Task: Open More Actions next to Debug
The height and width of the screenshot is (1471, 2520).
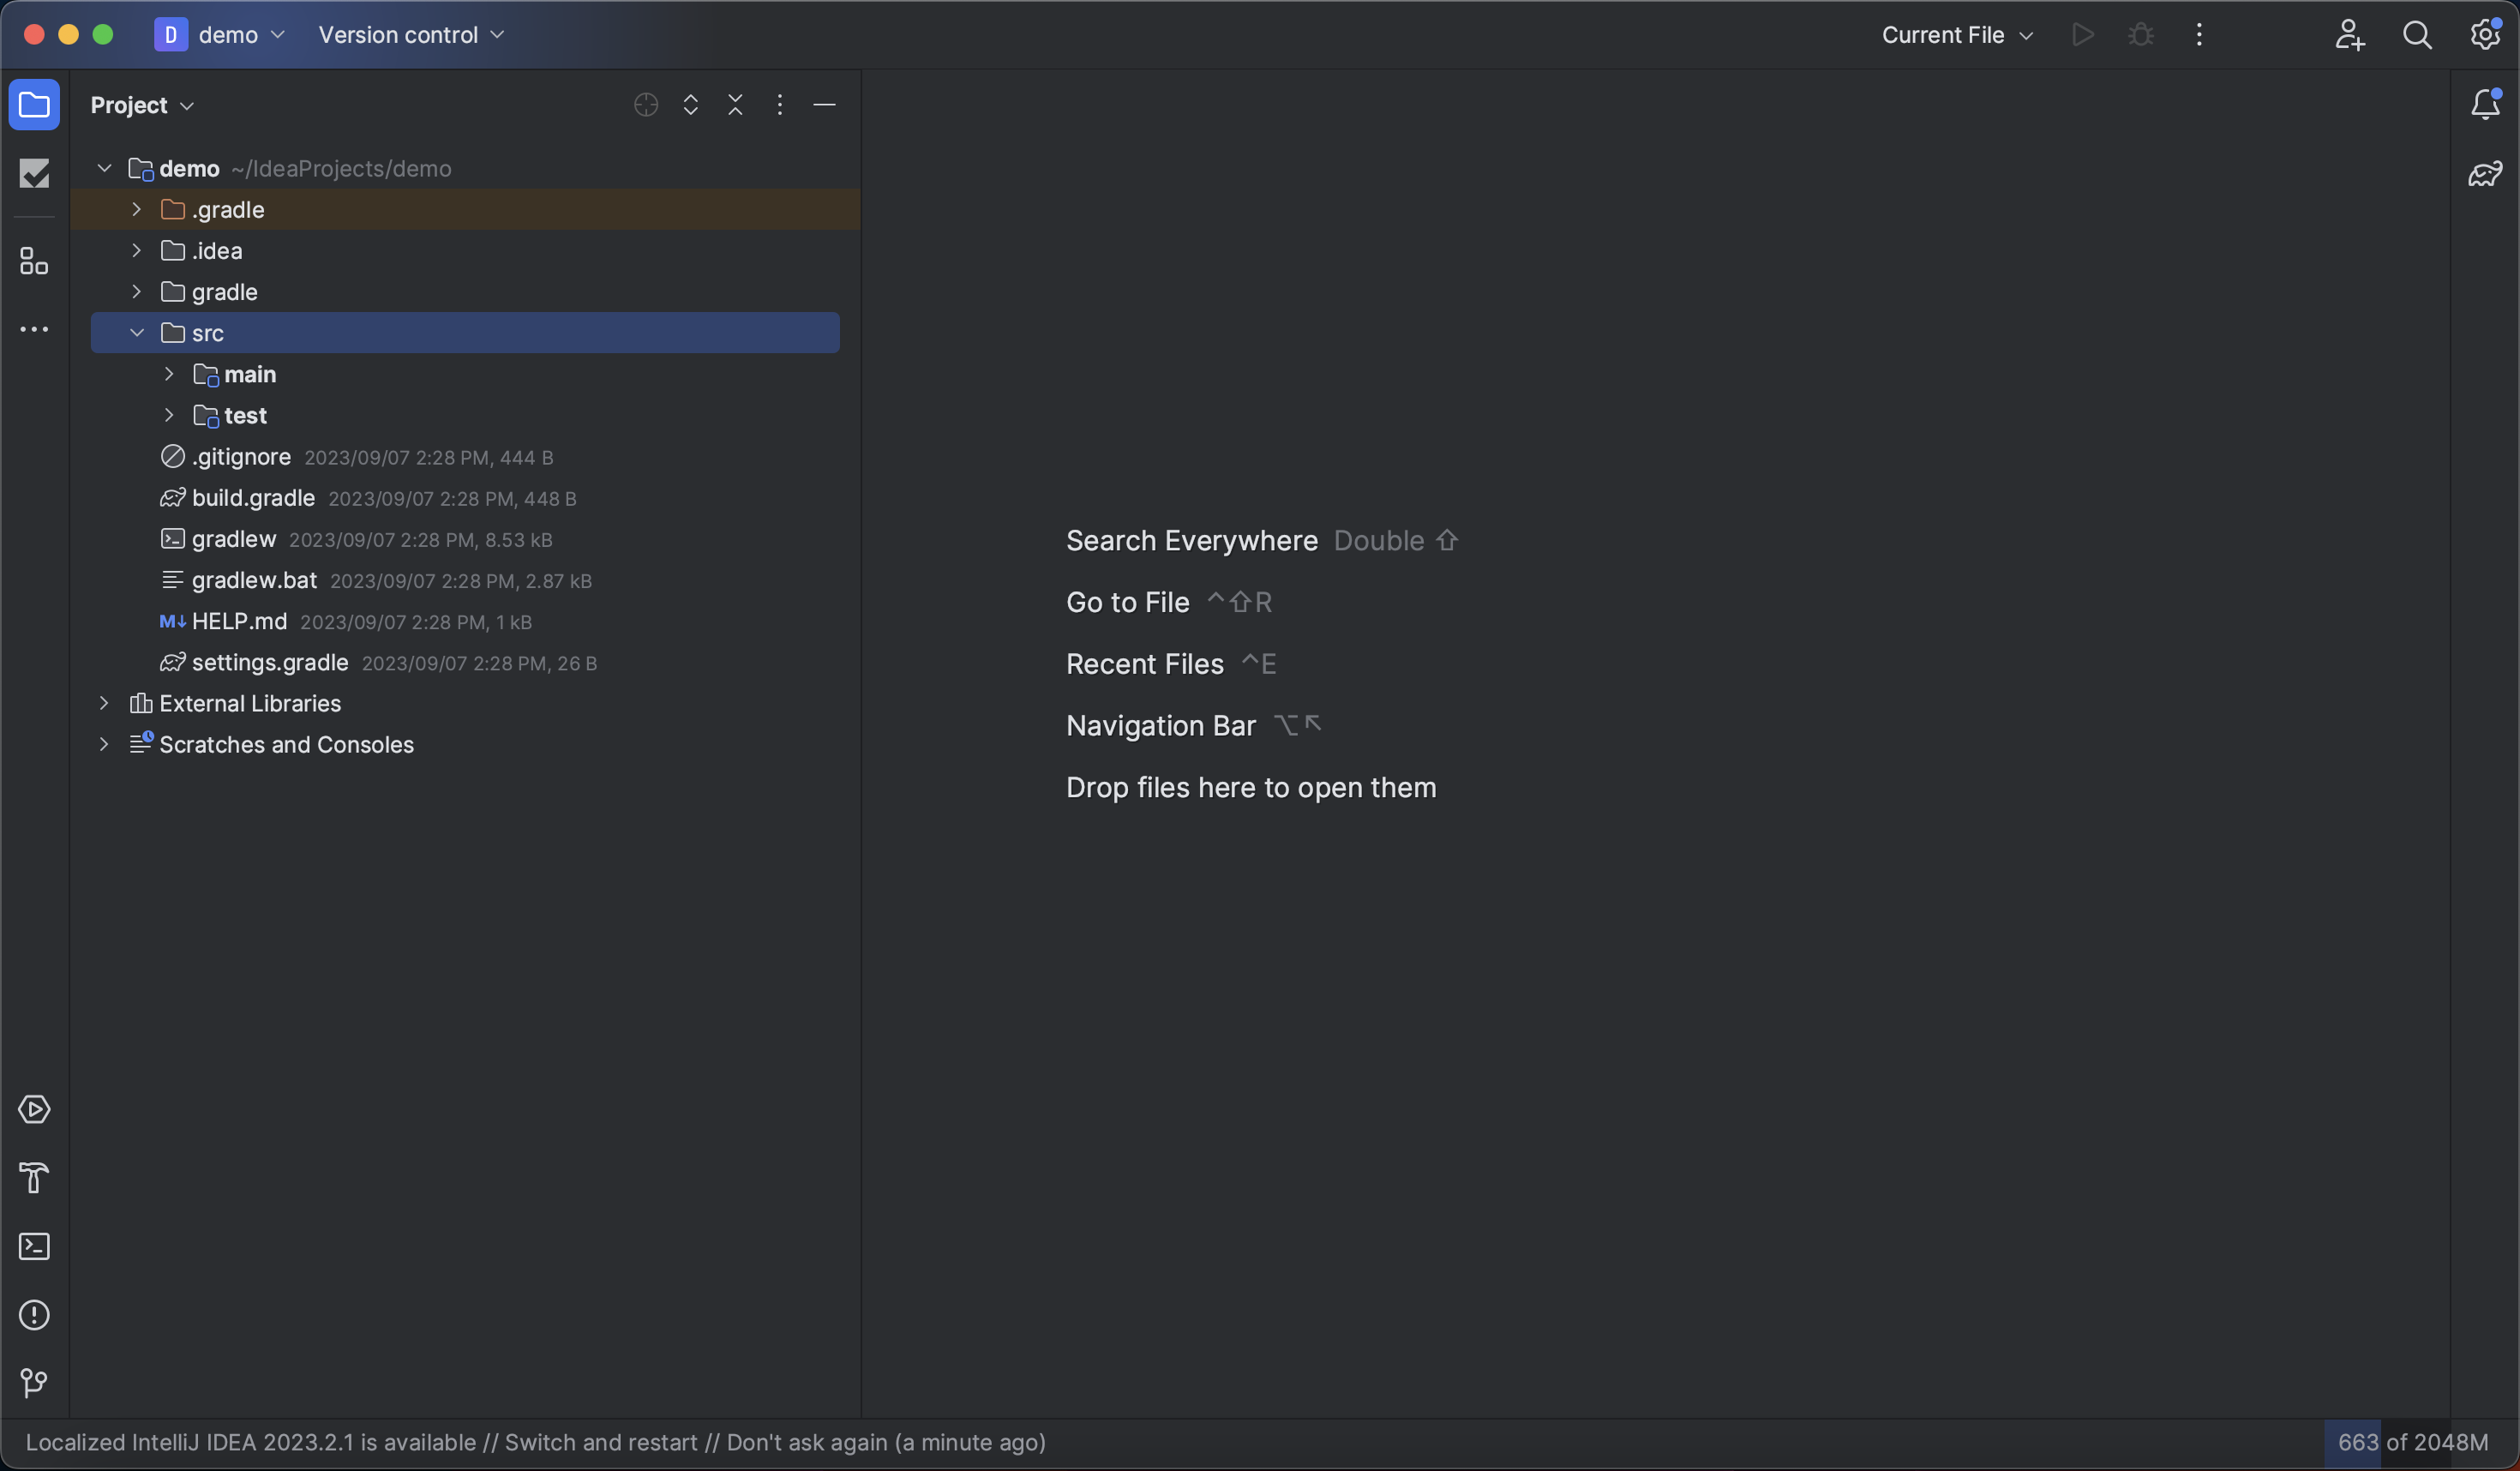Action: 2199,35
